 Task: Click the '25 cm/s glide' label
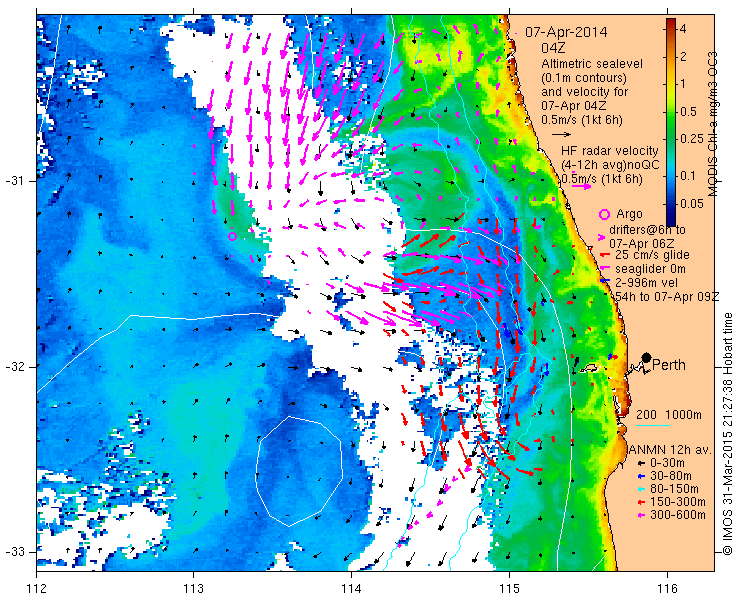click(x=652, y=255)
